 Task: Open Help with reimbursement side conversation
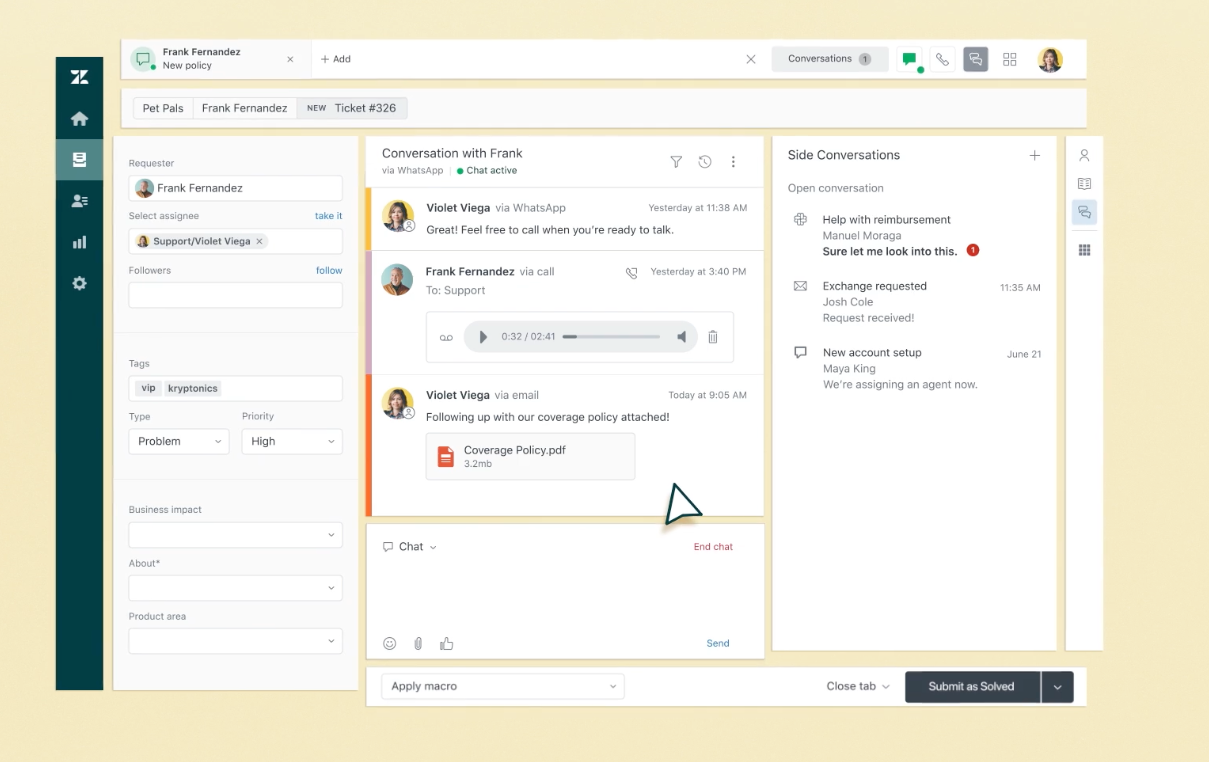(x=915, y=235)
